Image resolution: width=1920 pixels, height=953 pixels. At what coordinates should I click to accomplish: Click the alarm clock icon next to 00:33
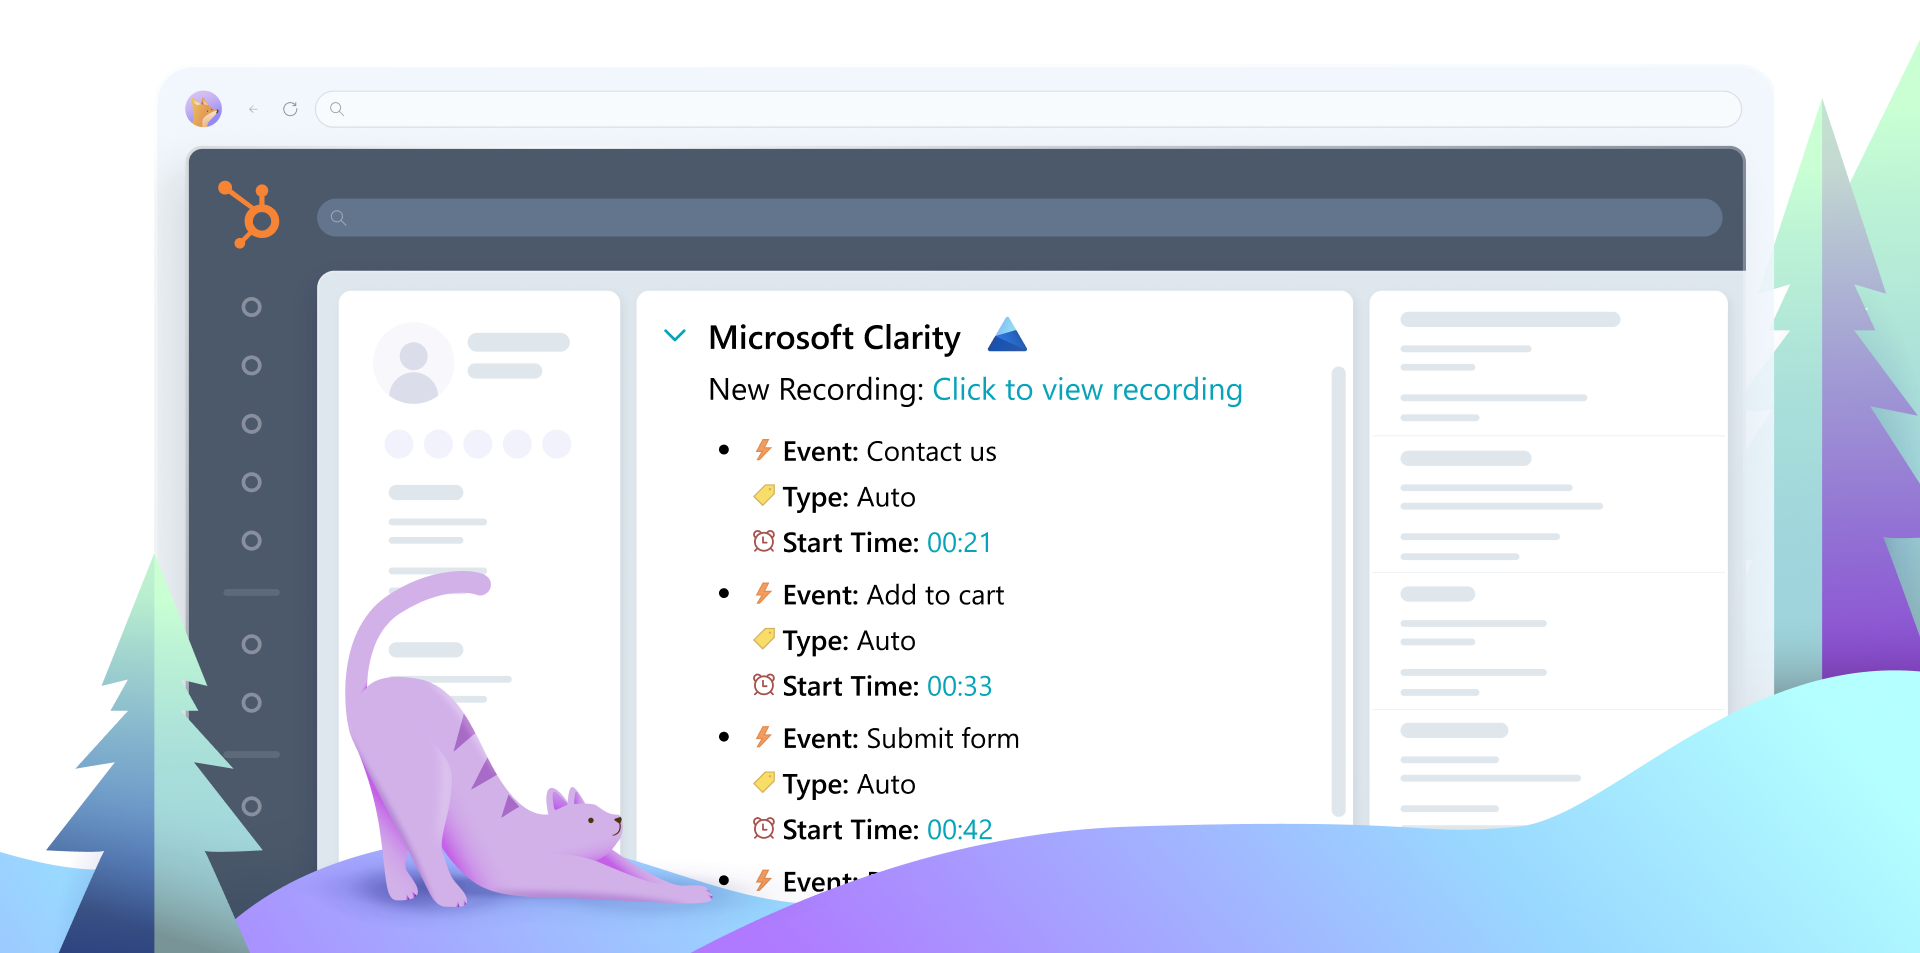point(764,684)
